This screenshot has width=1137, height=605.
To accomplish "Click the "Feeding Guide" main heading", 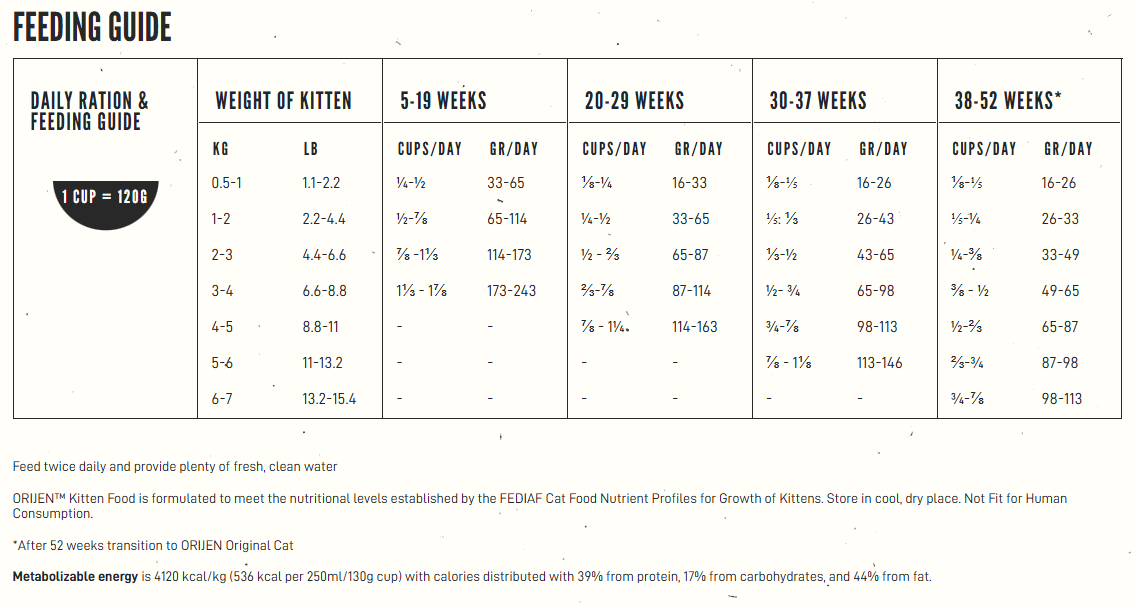I will point(92,28).
